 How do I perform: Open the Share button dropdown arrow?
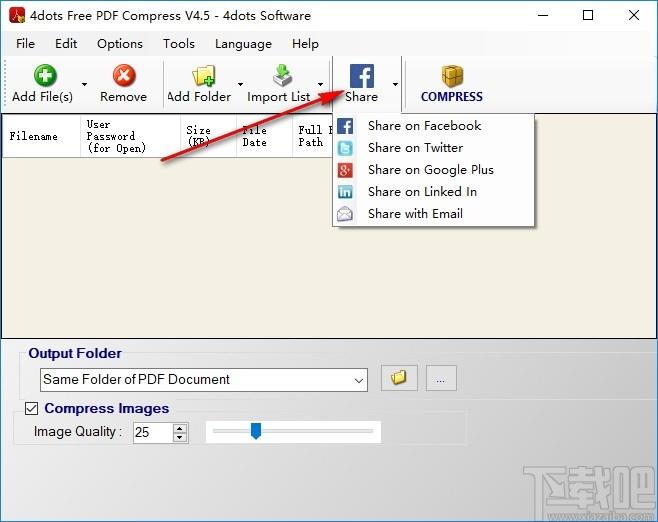(395, 85)
